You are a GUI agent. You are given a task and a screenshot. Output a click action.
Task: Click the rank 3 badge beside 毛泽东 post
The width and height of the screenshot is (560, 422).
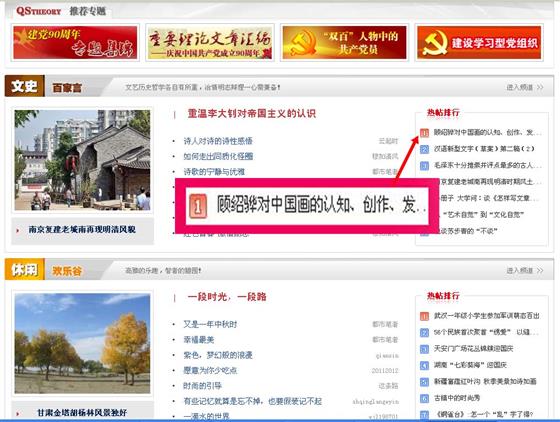click(x=424, y=166)
